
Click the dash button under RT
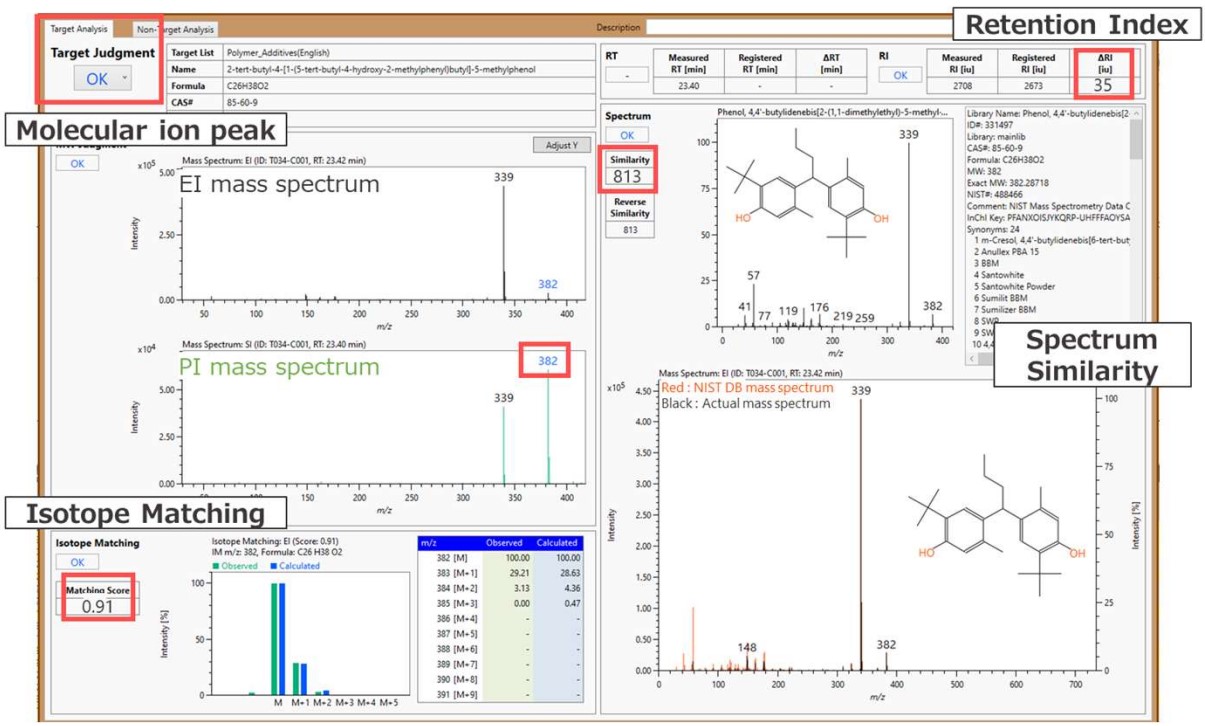625,75
